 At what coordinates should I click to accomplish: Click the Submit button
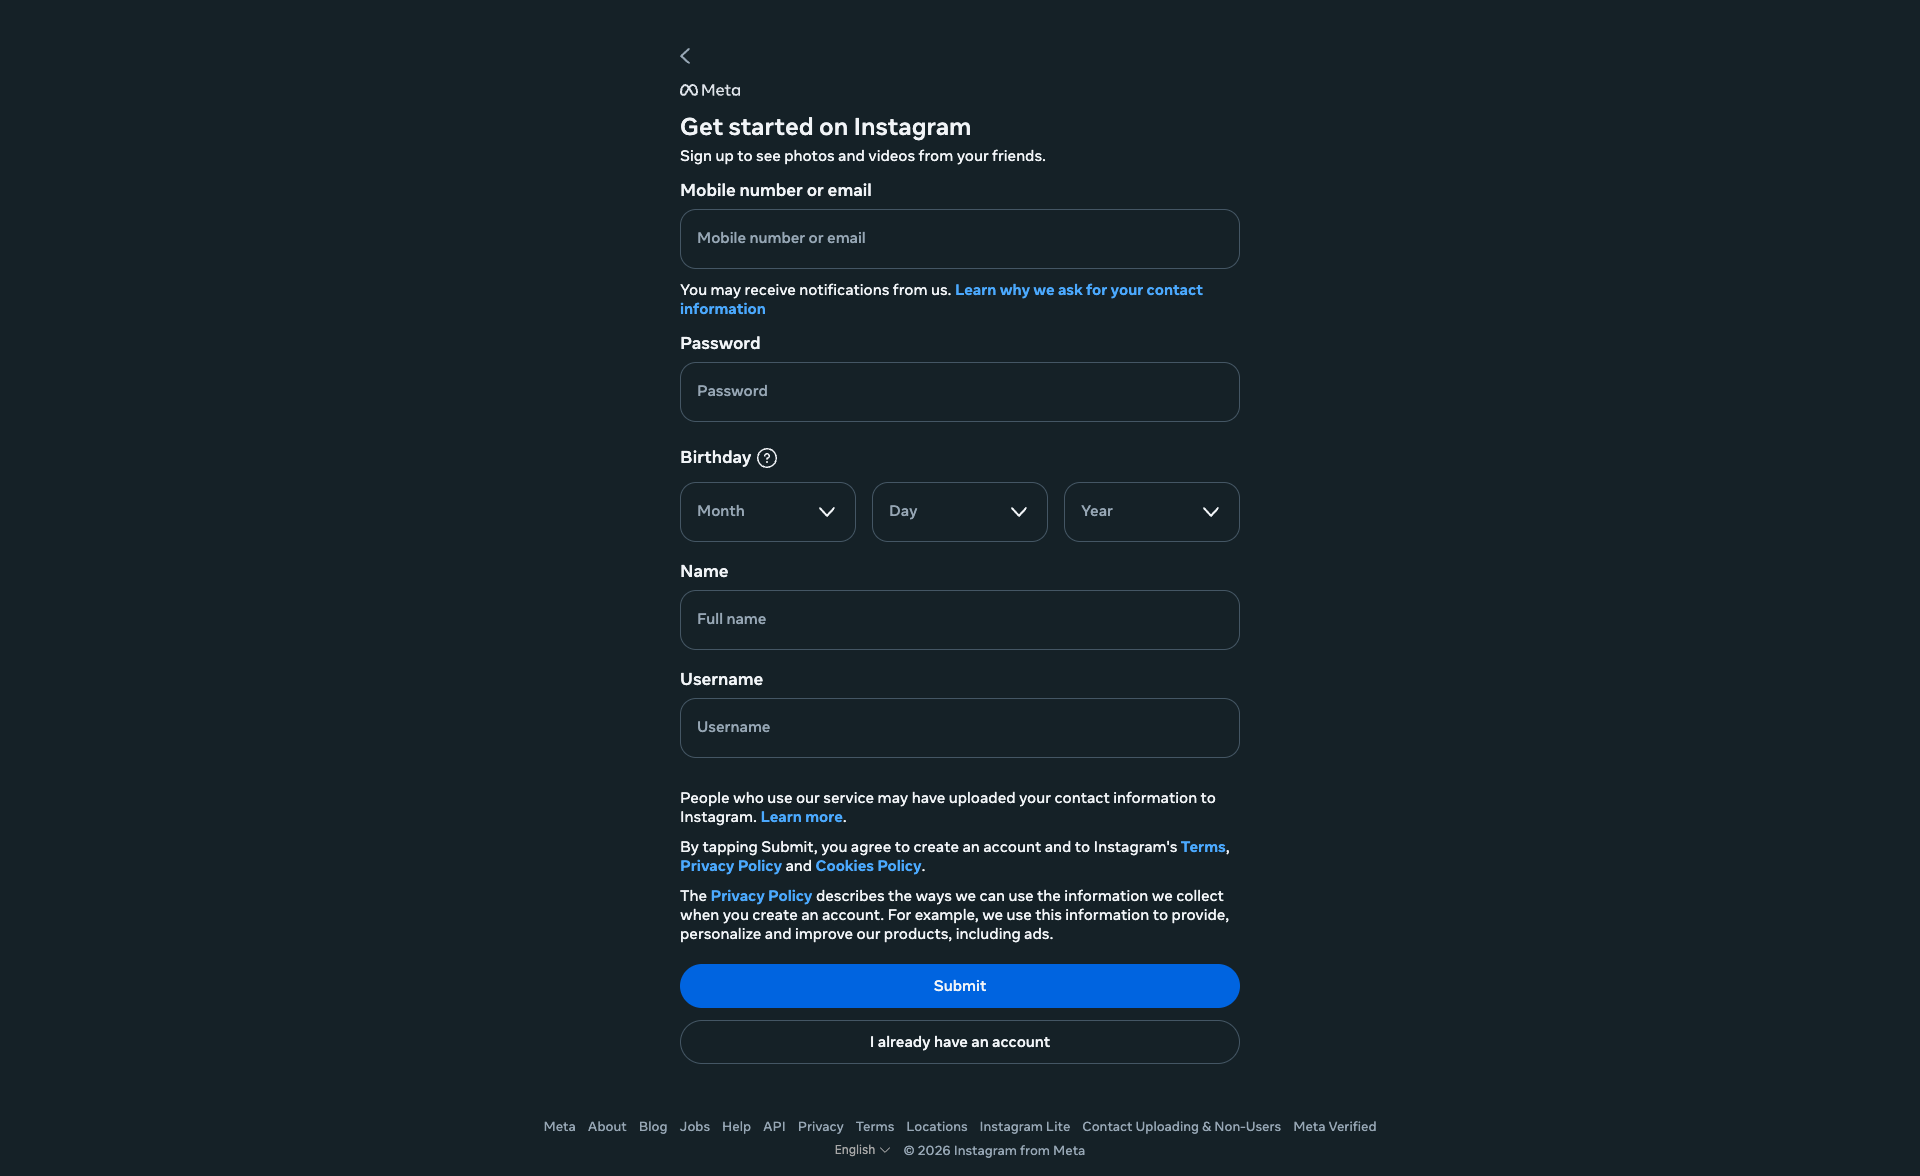click(x=959, y=985)
